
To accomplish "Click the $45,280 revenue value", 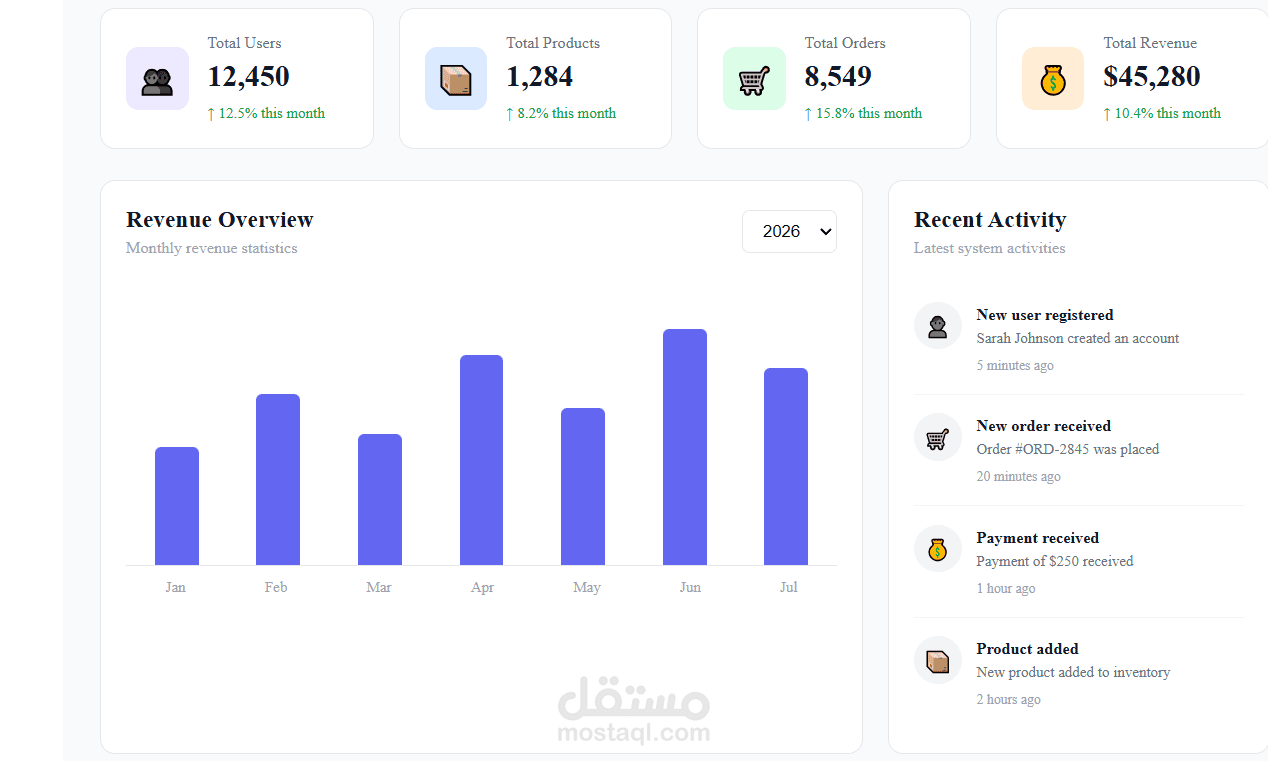I will [1152, 76].
